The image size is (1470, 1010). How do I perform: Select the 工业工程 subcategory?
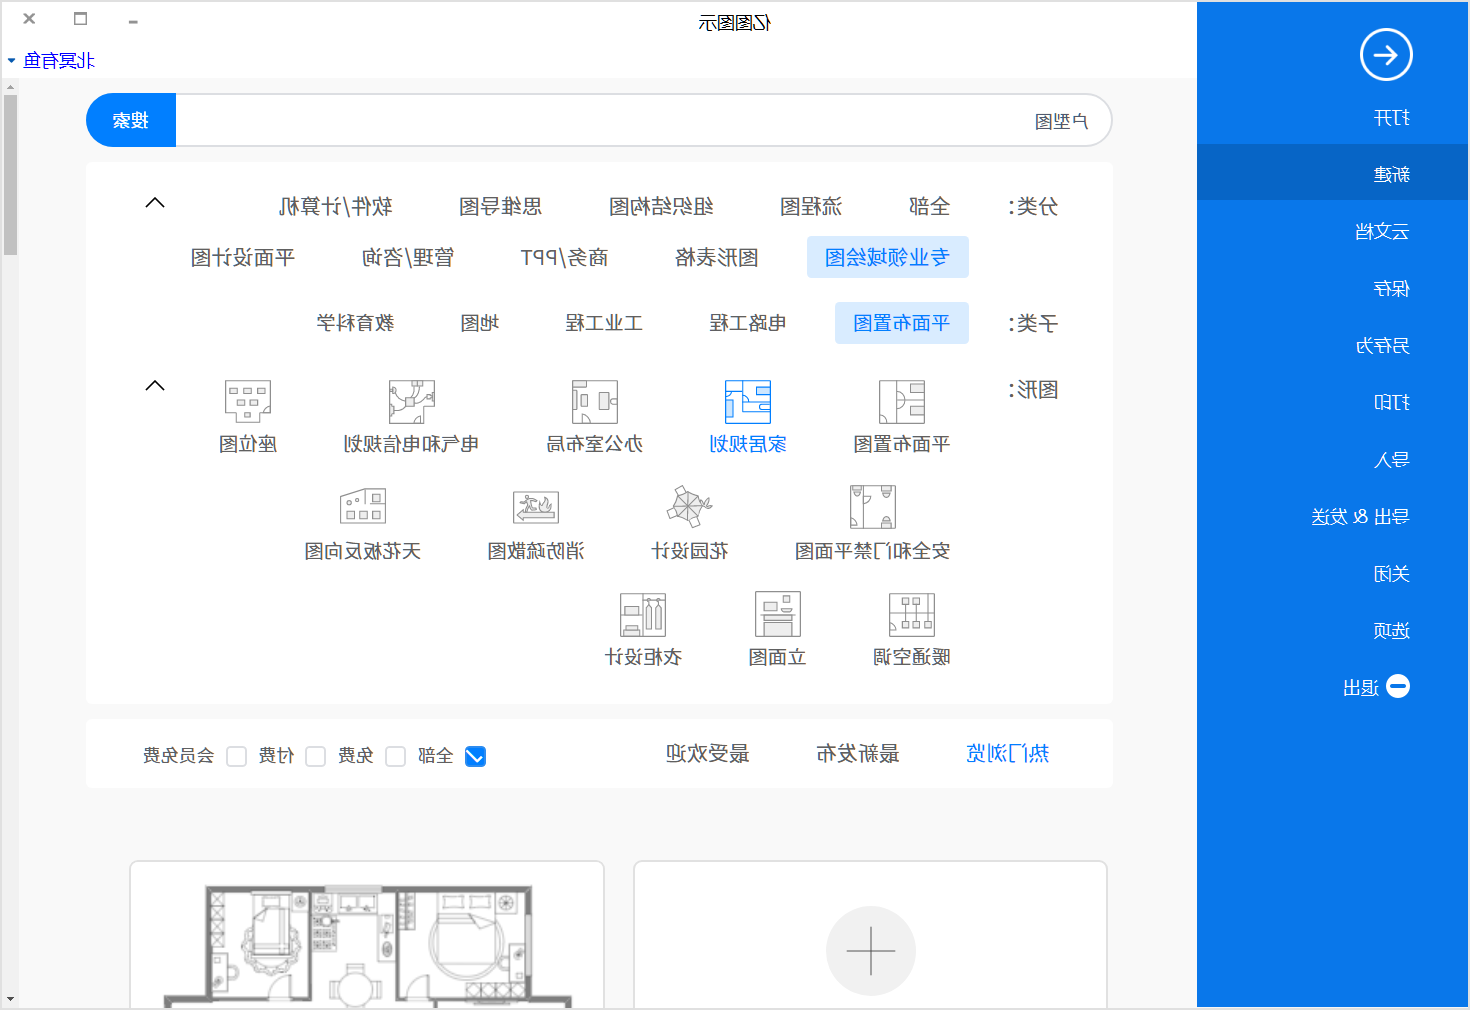point(604,323)
